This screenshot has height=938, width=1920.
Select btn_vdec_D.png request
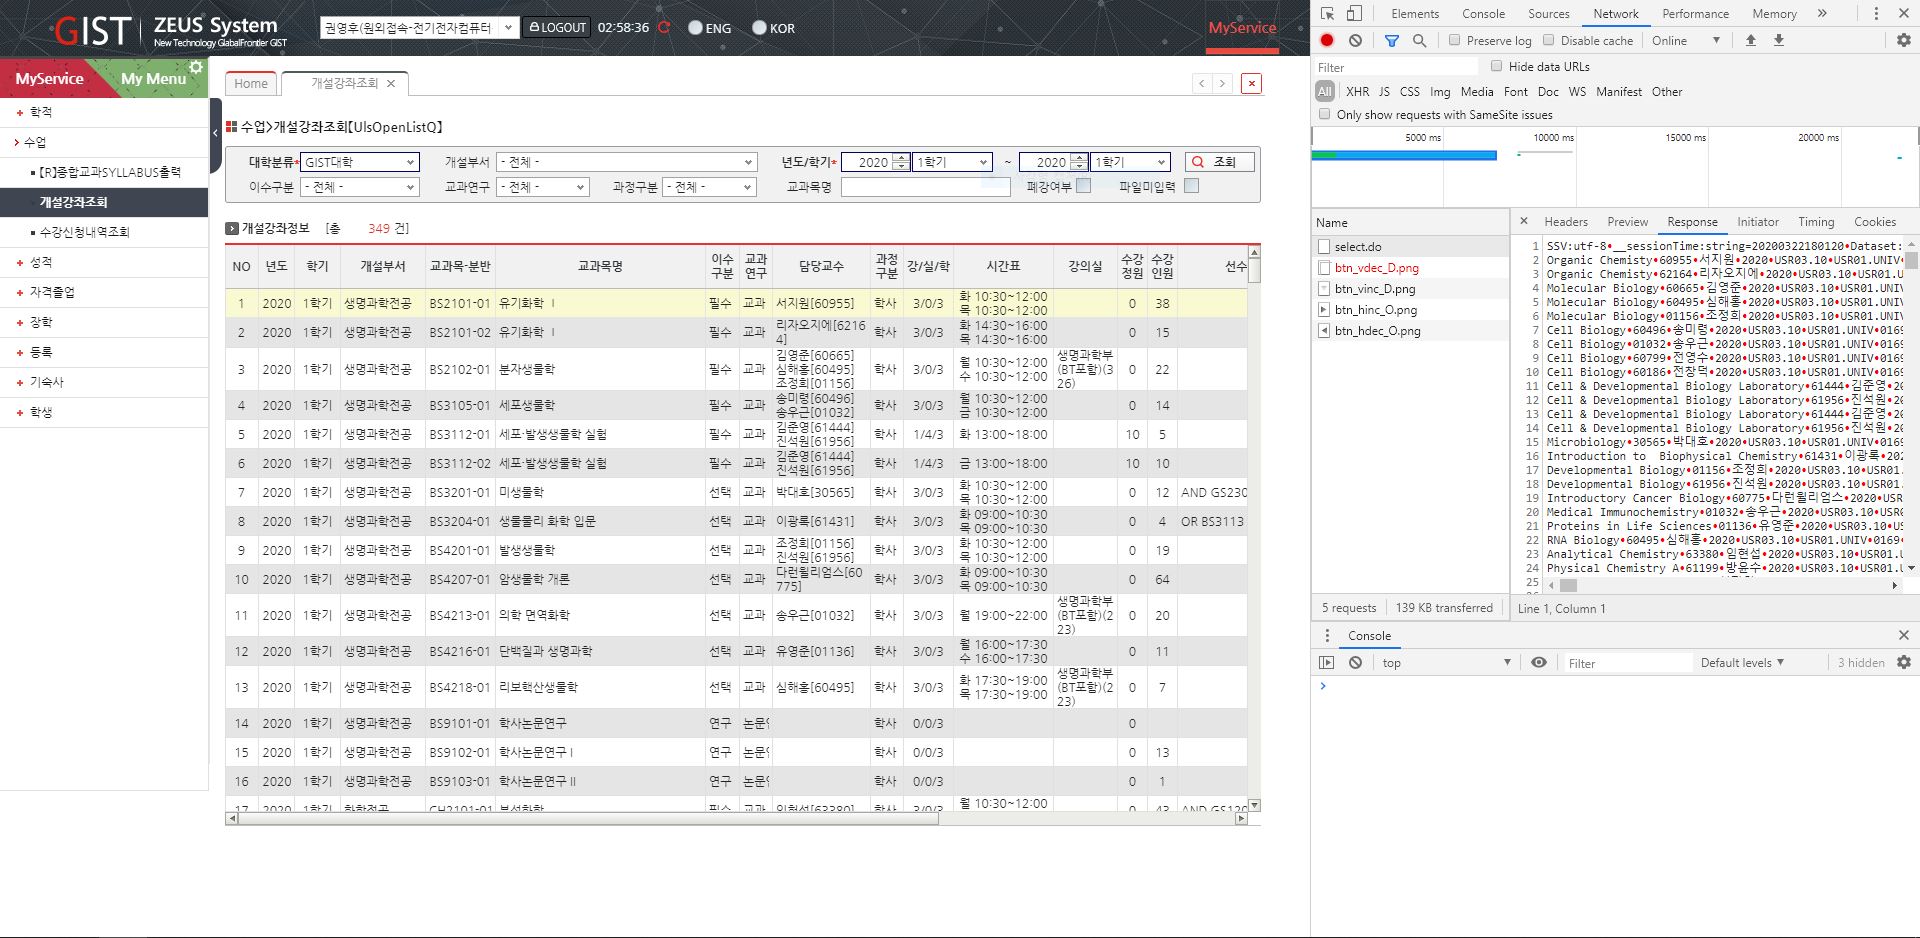click(x=1376, y=267)
